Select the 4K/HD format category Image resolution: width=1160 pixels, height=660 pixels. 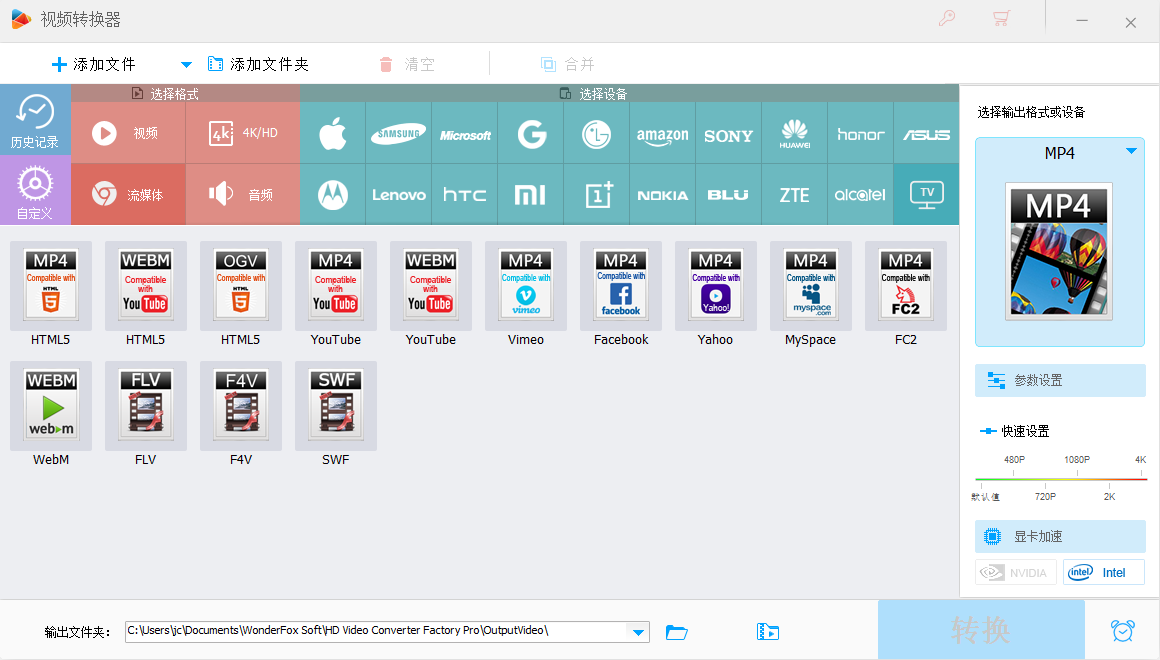[243, 133]
